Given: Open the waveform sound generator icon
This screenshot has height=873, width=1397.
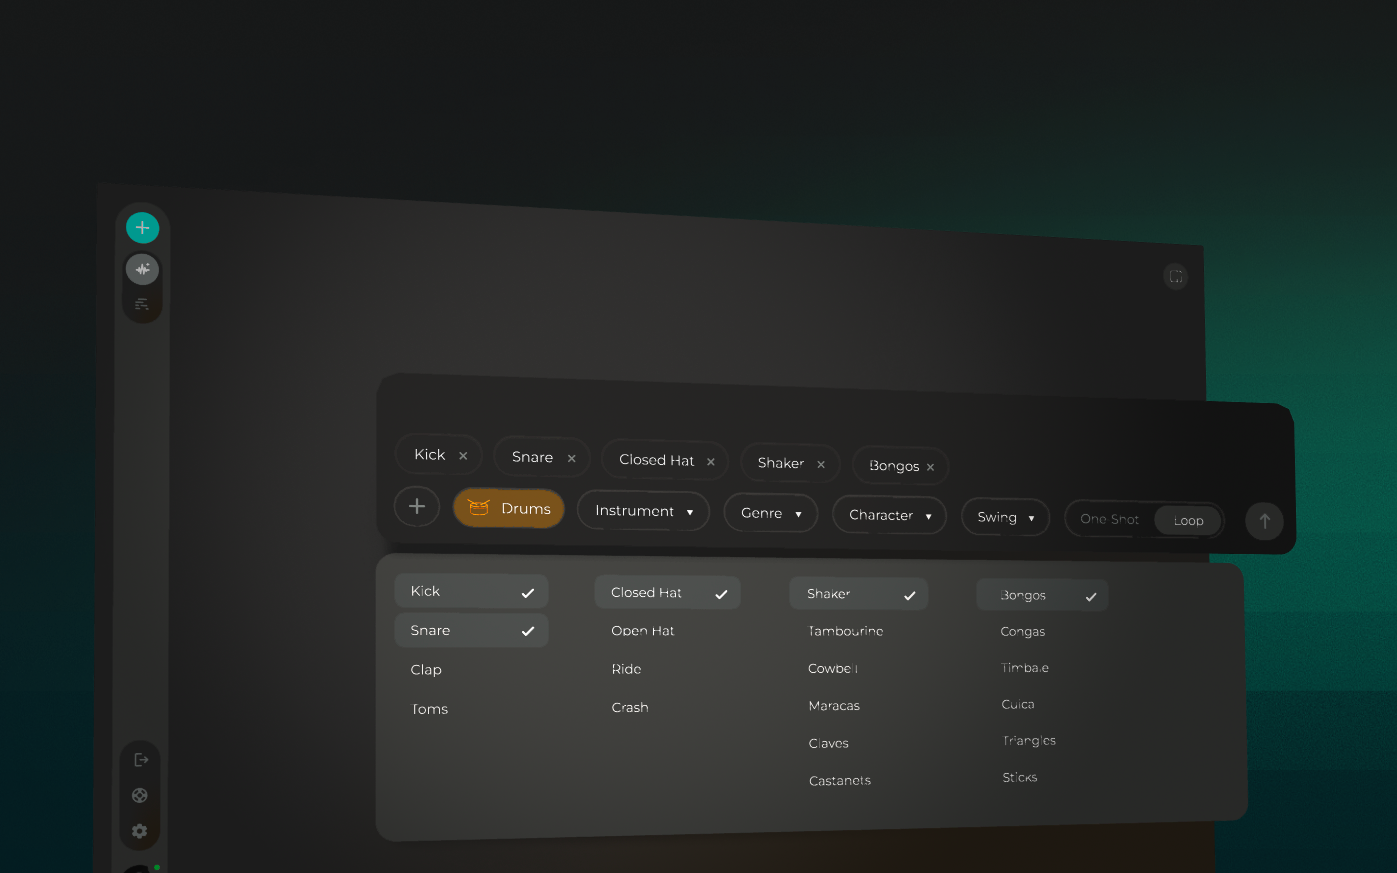Looking at the screenshot, I should 142,269.
